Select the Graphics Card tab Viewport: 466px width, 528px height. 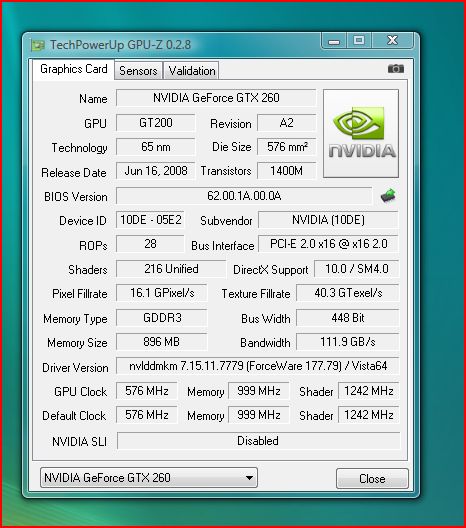click(74, 69)
